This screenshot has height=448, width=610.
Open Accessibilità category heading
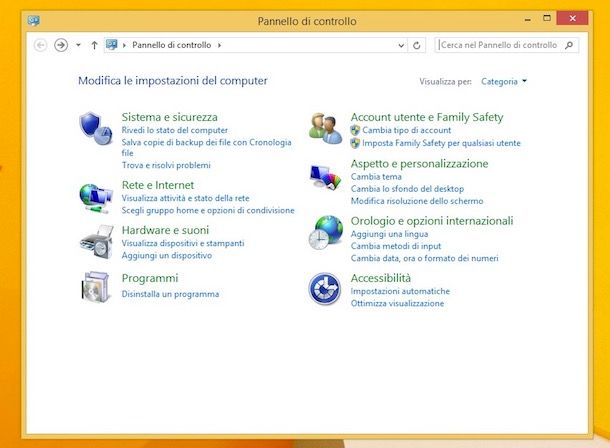coord(380,278)
